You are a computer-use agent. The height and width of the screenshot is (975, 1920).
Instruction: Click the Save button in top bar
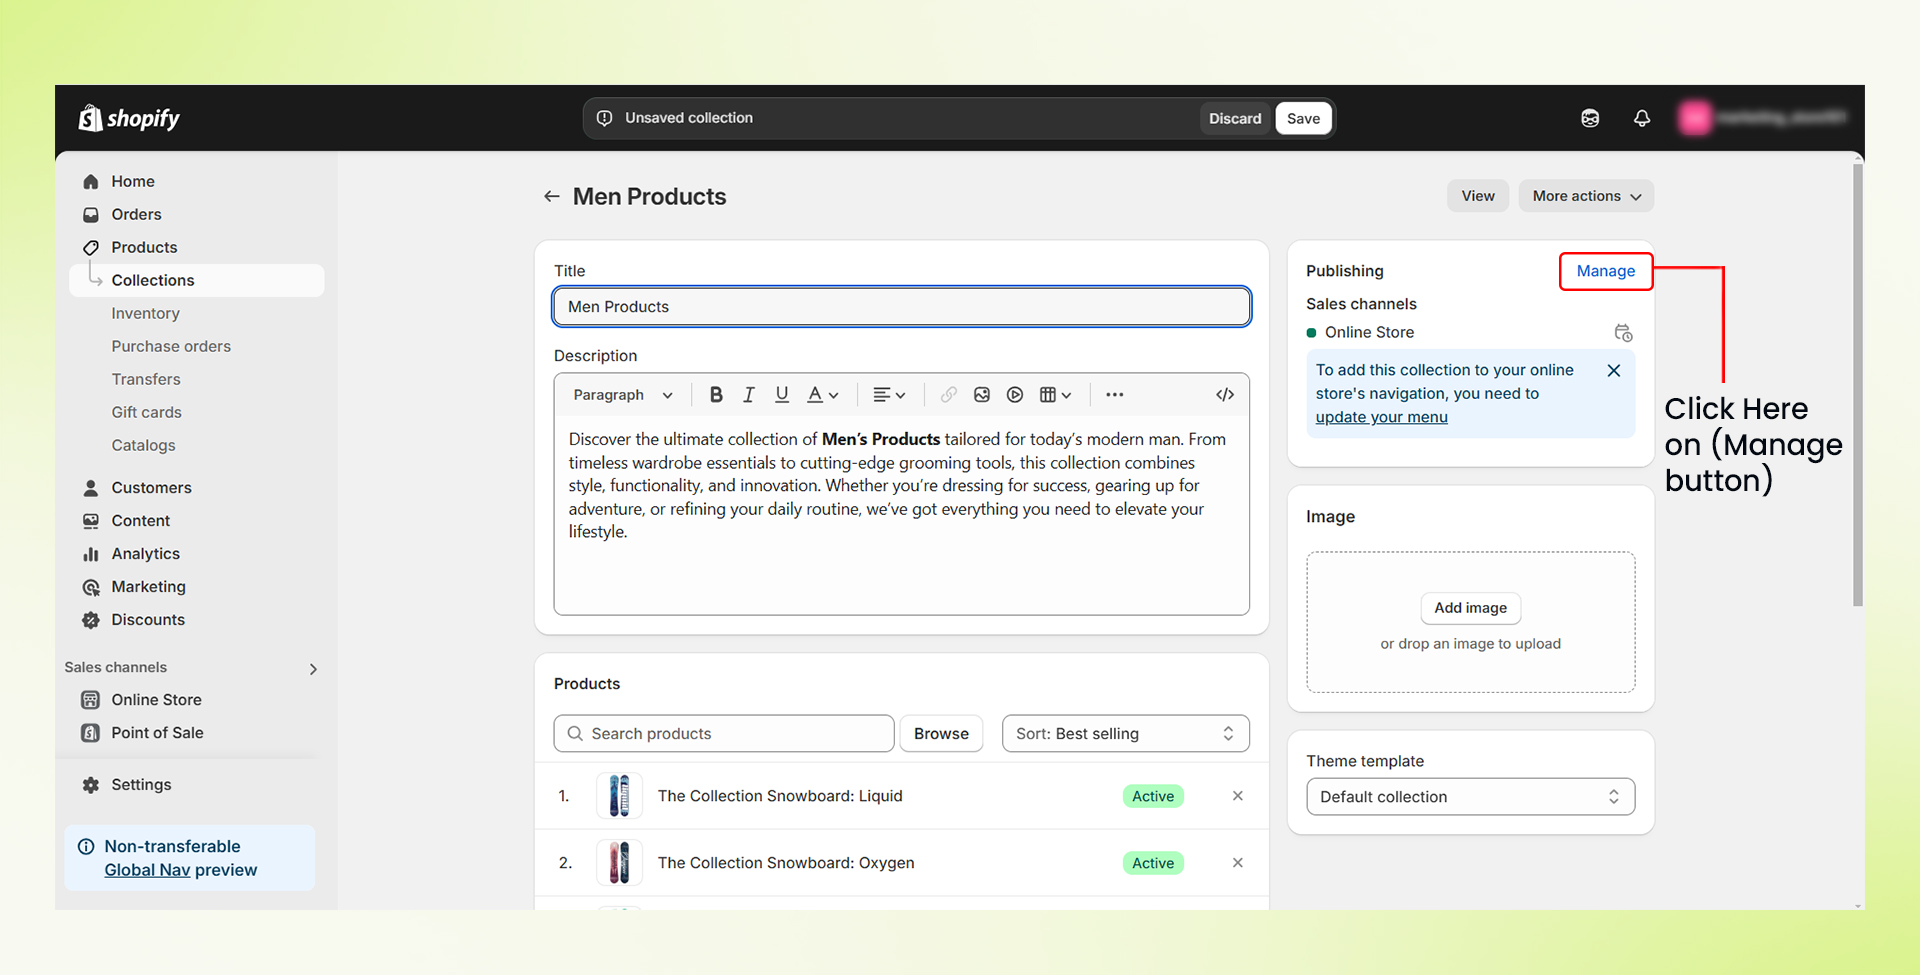click(x=1303, y=118)
